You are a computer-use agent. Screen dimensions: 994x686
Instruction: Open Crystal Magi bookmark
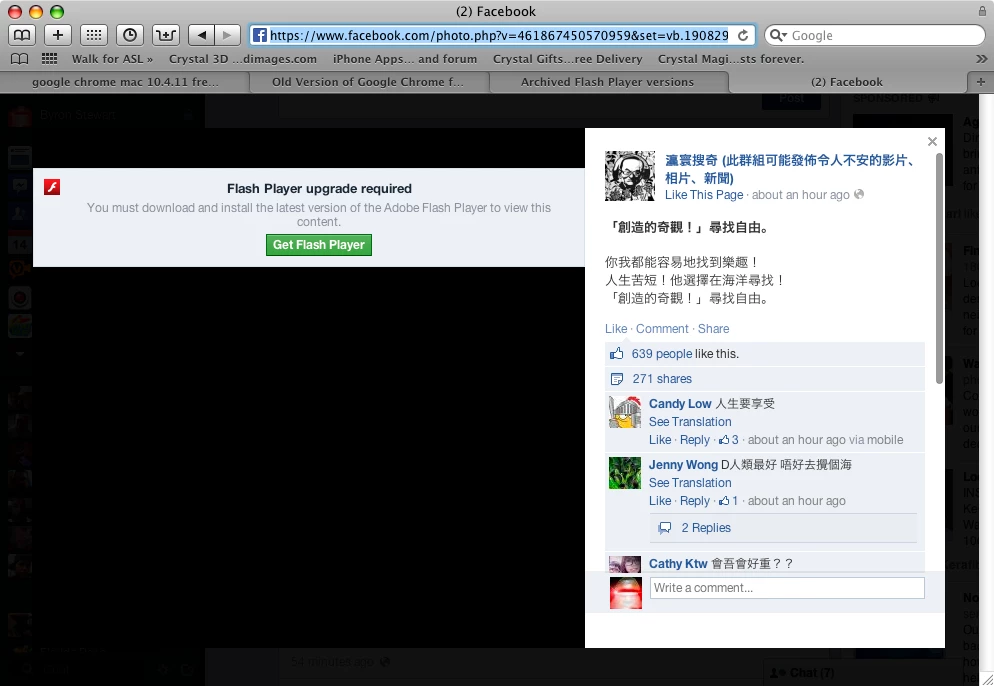point(731,59)
